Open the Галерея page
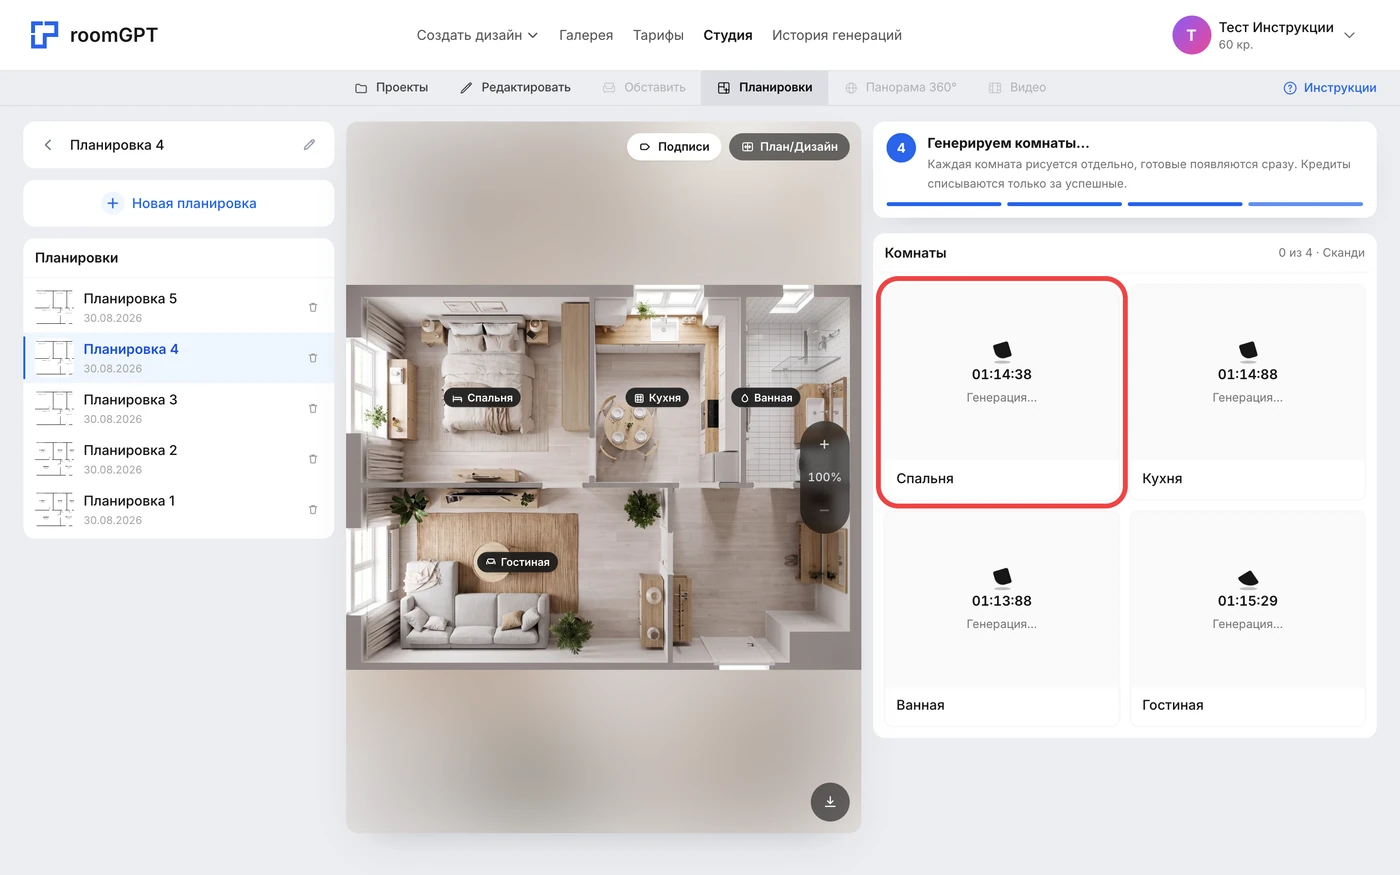 pos(586,35)
